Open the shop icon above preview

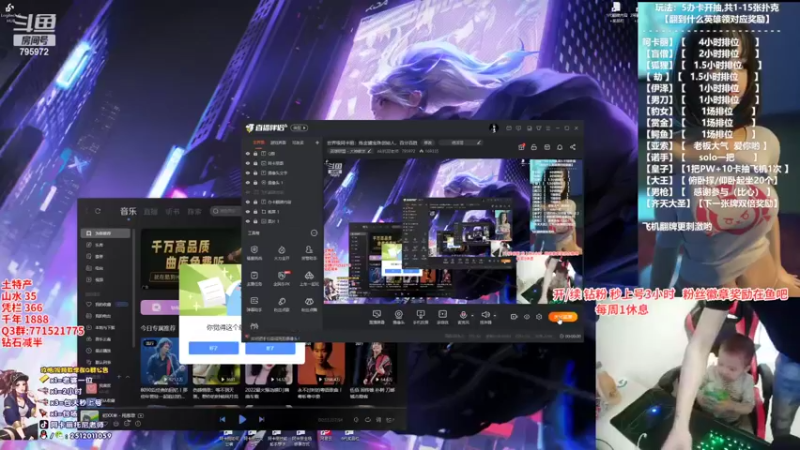tap(547, 147)
